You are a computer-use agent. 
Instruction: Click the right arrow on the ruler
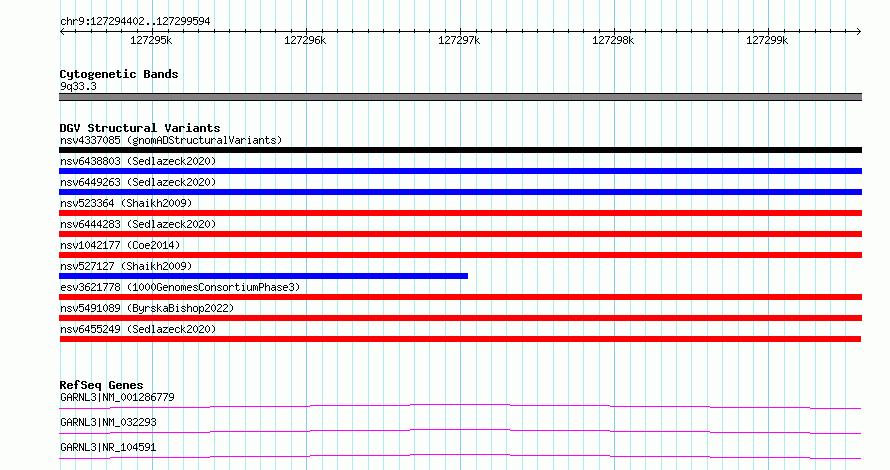[x=859, y=31]
